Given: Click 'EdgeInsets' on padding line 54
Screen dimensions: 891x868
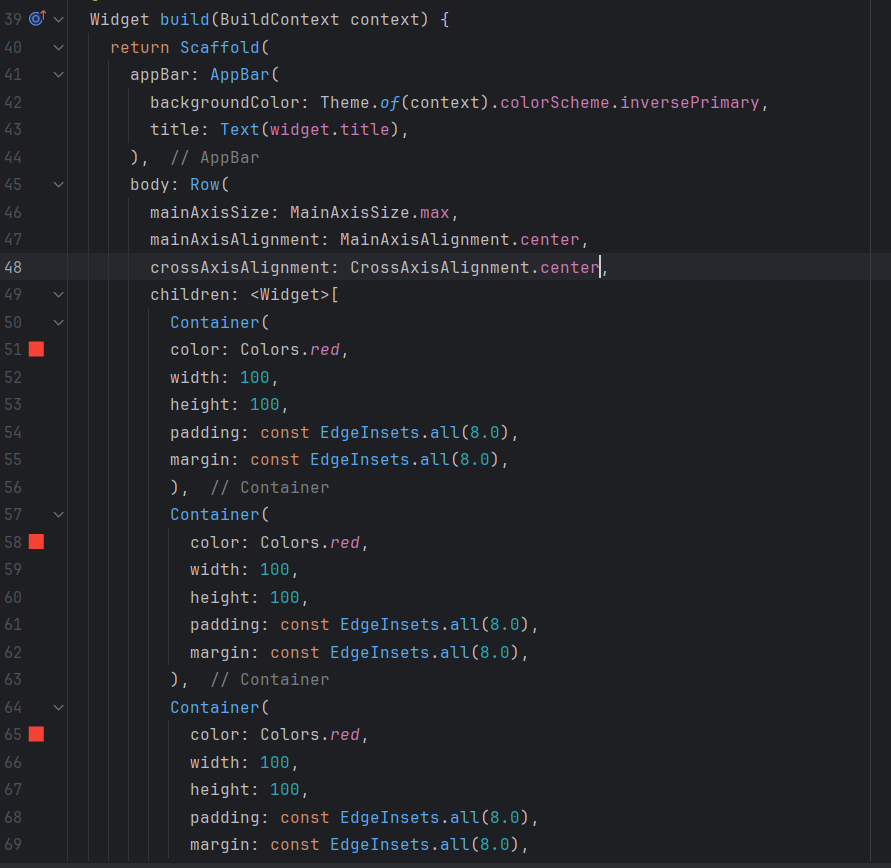Looking at the screenshot, I should 369,432.
